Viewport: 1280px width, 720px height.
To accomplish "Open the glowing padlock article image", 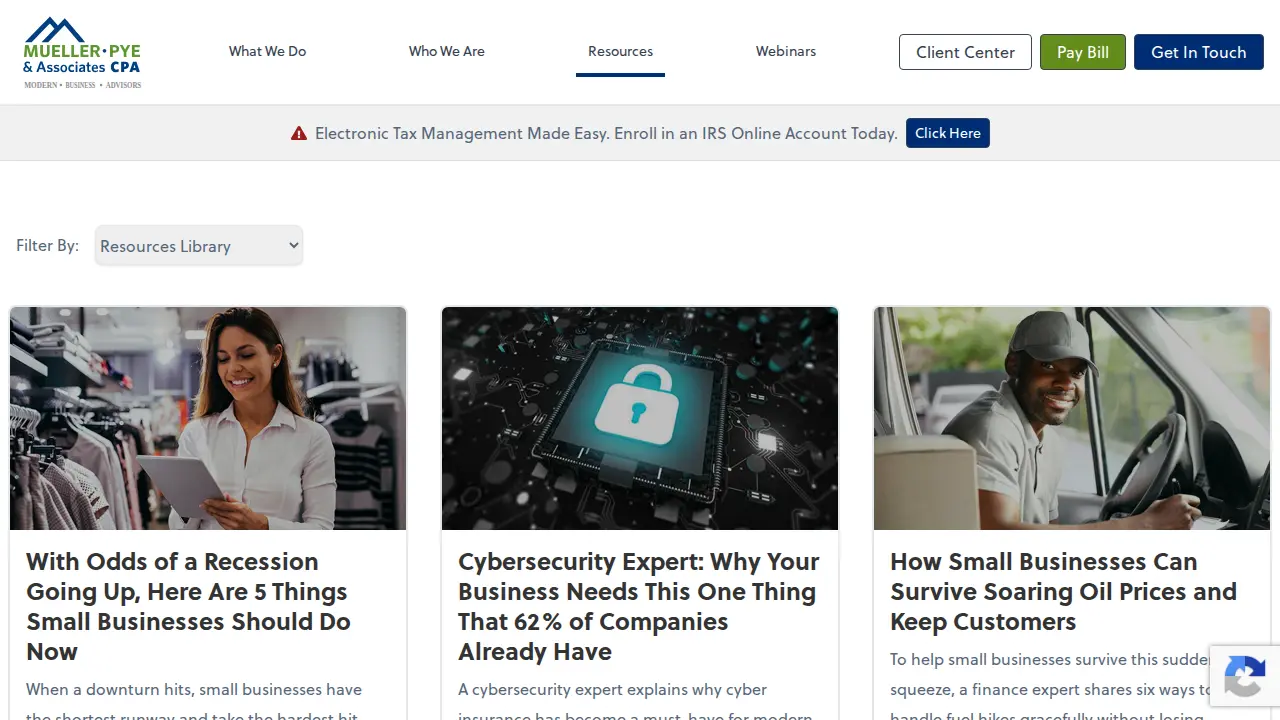I will [x=640, y=418].
